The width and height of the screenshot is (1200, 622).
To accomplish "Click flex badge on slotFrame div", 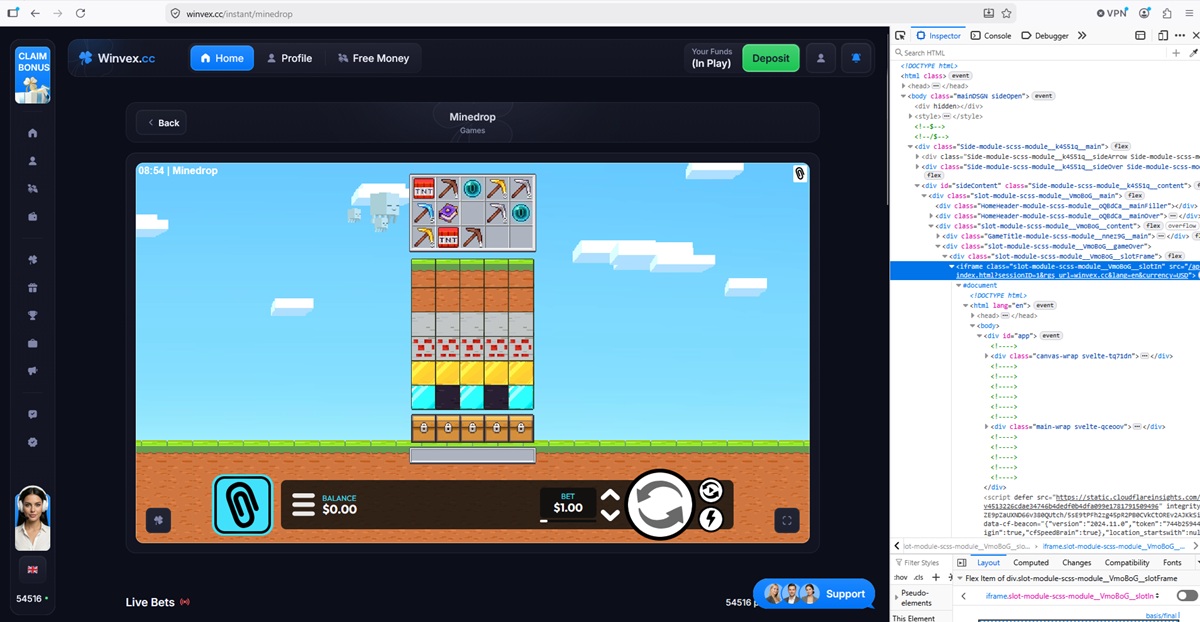I will point(1175,256).
